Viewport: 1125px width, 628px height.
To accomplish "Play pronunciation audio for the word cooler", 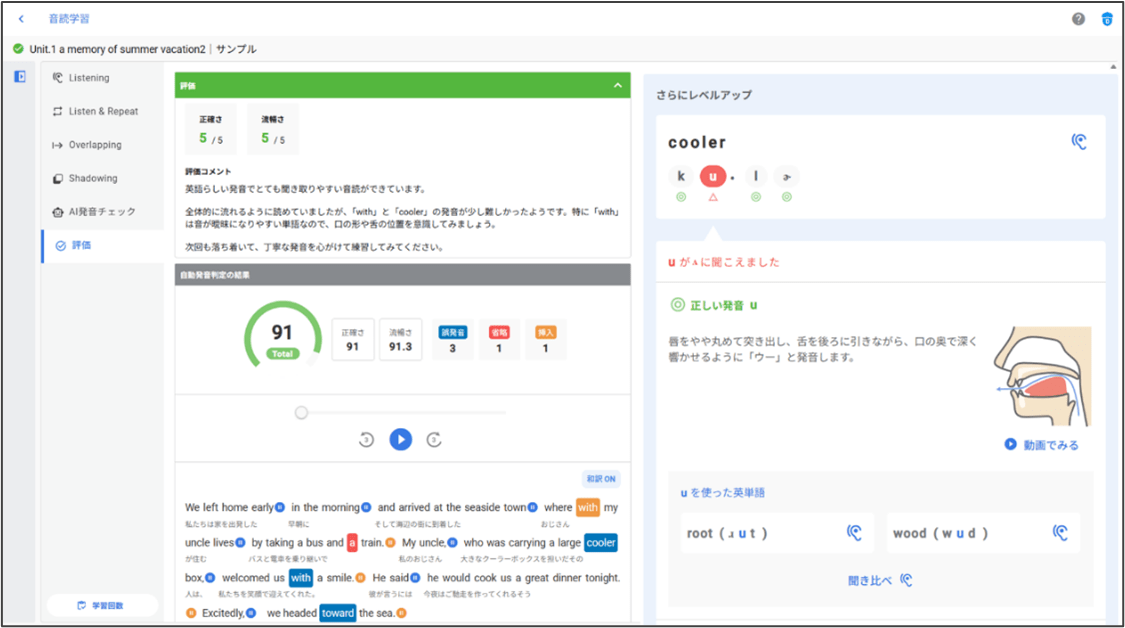I will pos(1078,140).
